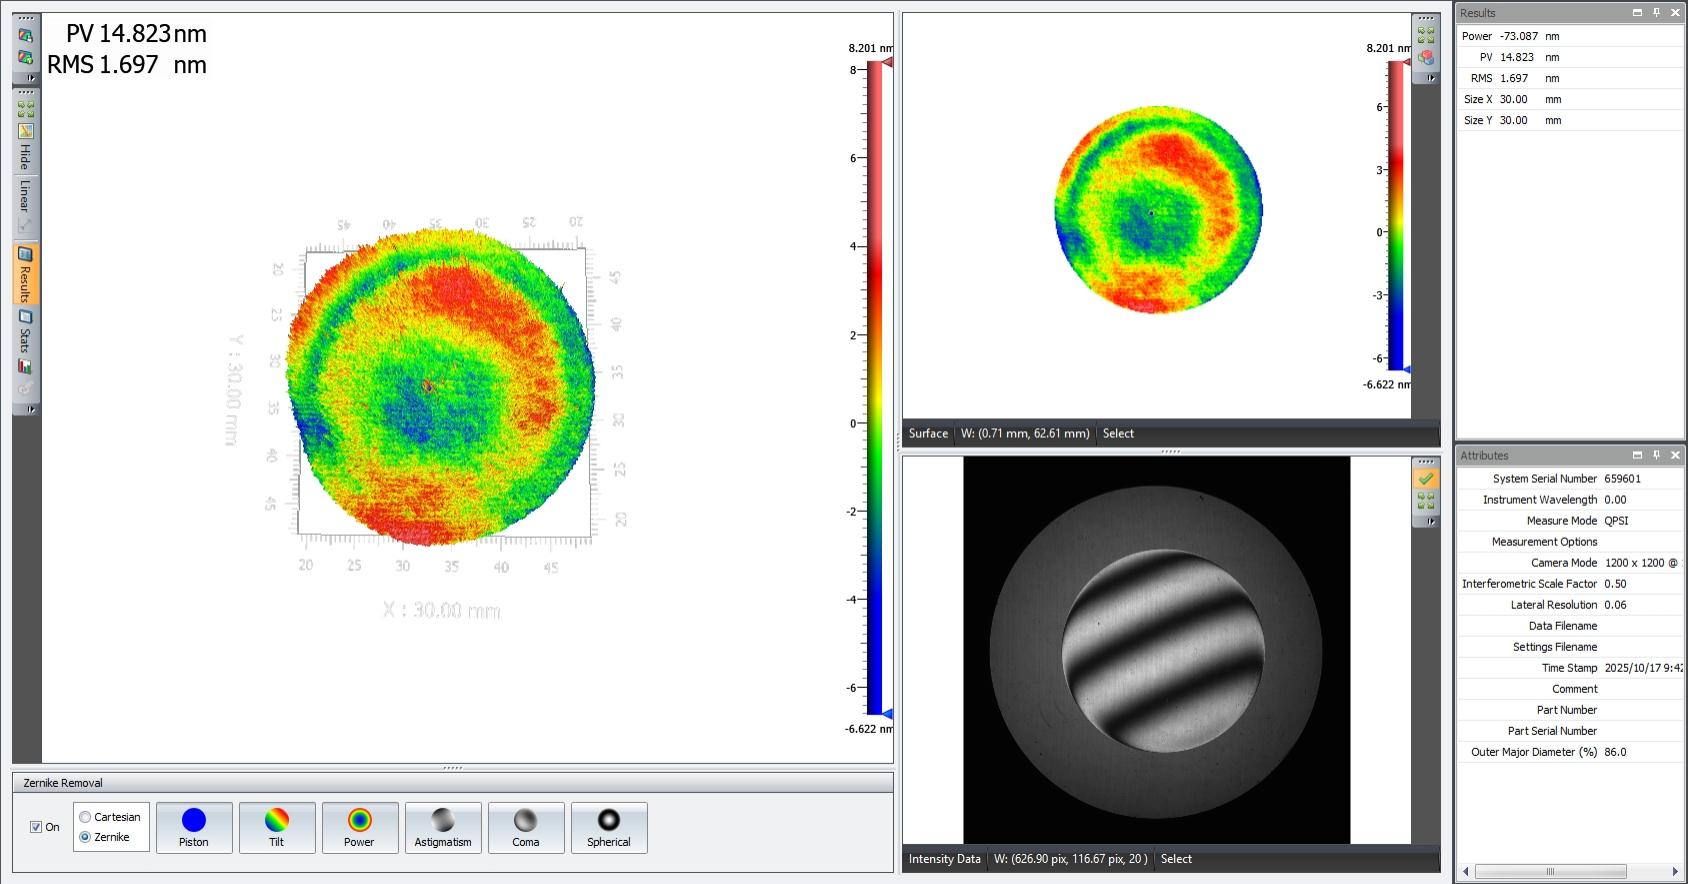The width and height of the screenshot is (1688, 884).
Task: Open the Stats tab in left sidebar
Action: (x=26, y=333)
